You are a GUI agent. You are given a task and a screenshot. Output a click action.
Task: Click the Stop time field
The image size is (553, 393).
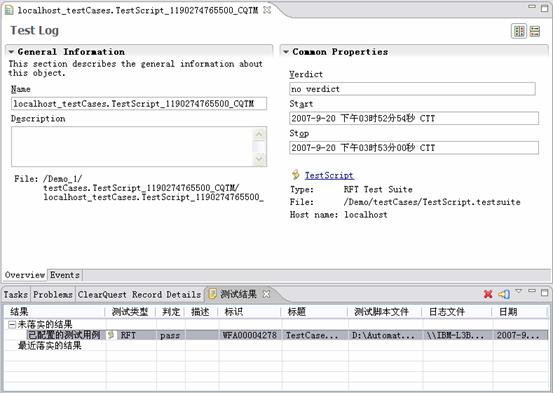(414, 147)
